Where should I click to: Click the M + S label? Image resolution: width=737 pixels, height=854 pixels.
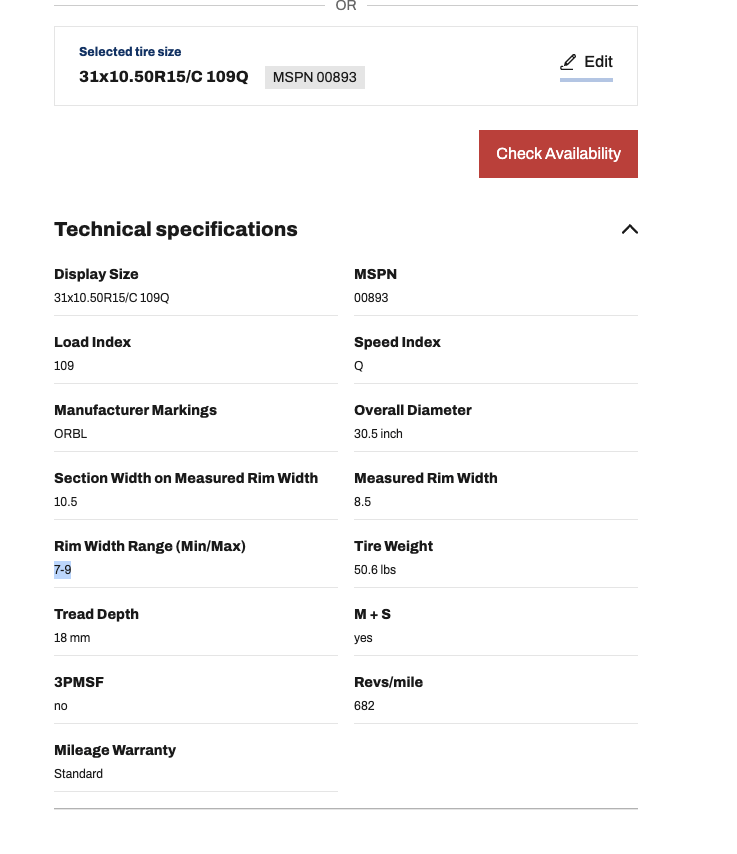[x=372, y=614]
